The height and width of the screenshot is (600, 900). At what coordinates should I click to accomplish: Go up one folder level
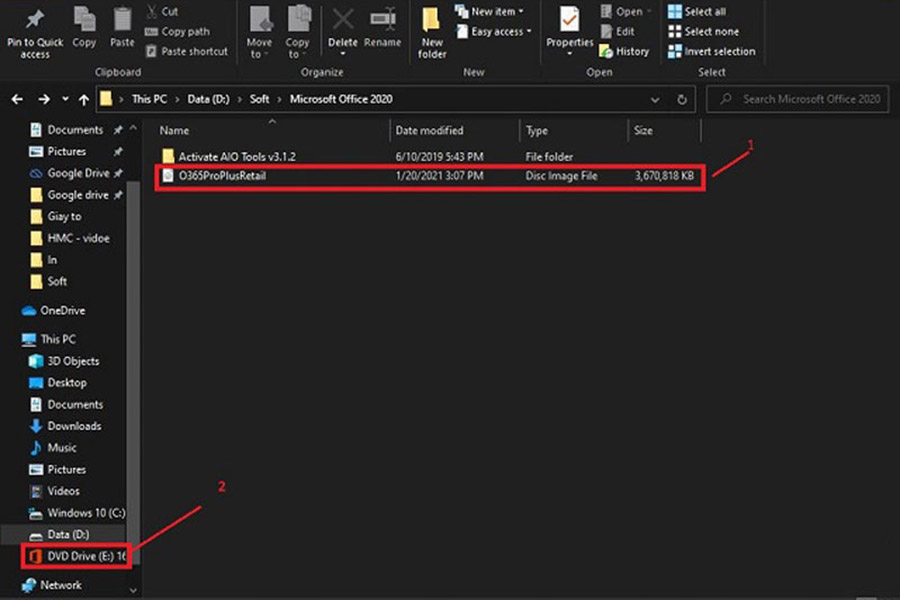coord(84,99)
